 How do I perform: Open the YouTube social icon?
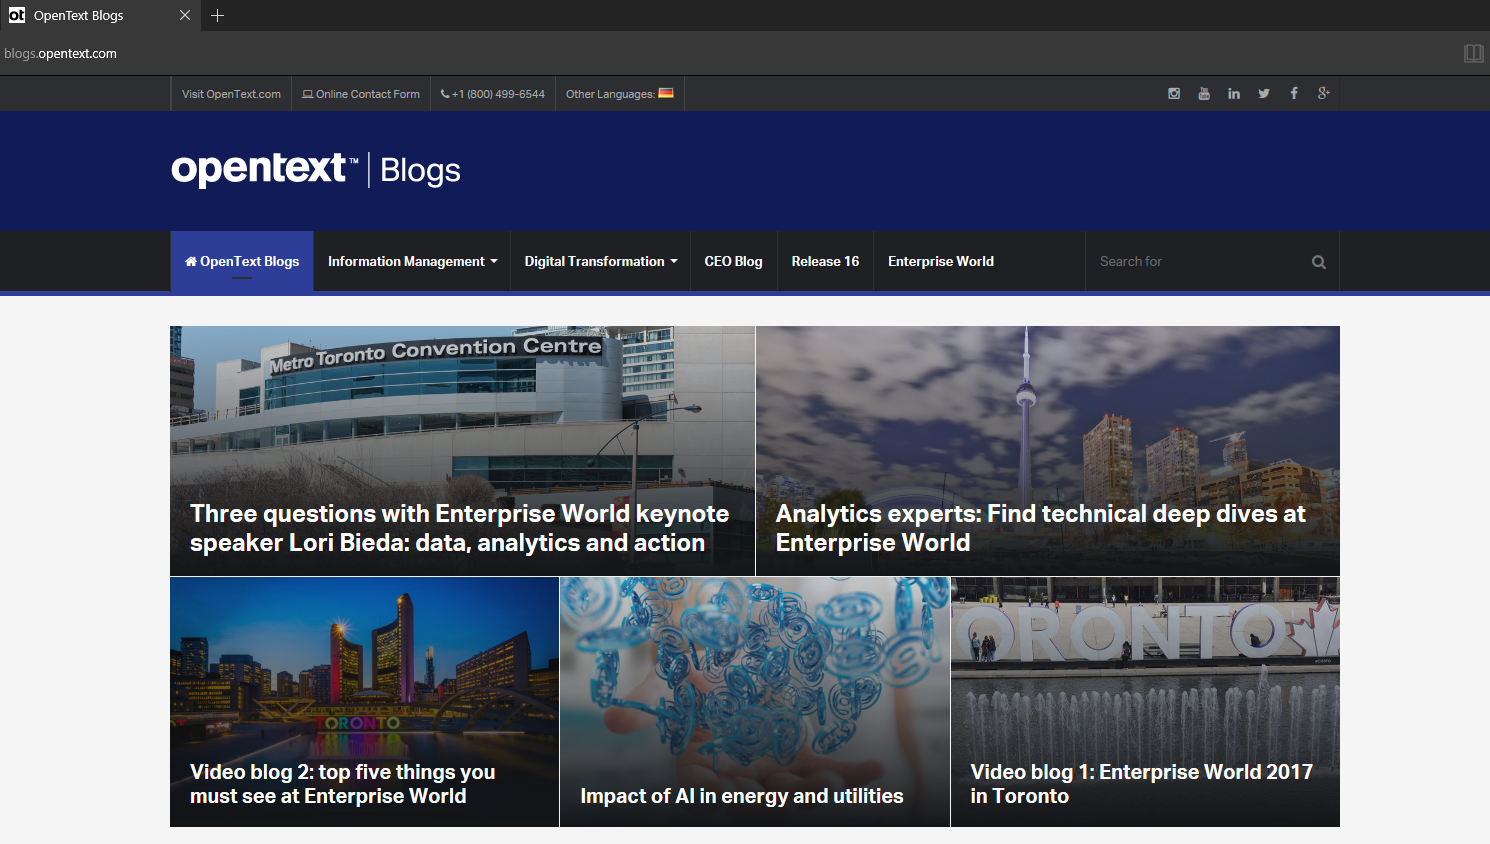1204,93
